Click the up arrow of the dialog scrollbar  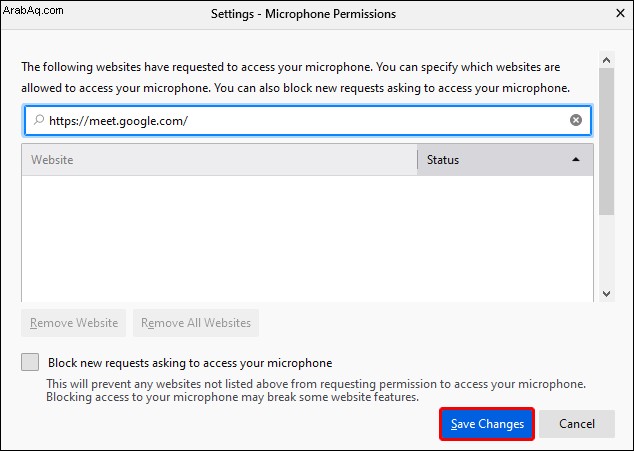click(x=606, y=60)
